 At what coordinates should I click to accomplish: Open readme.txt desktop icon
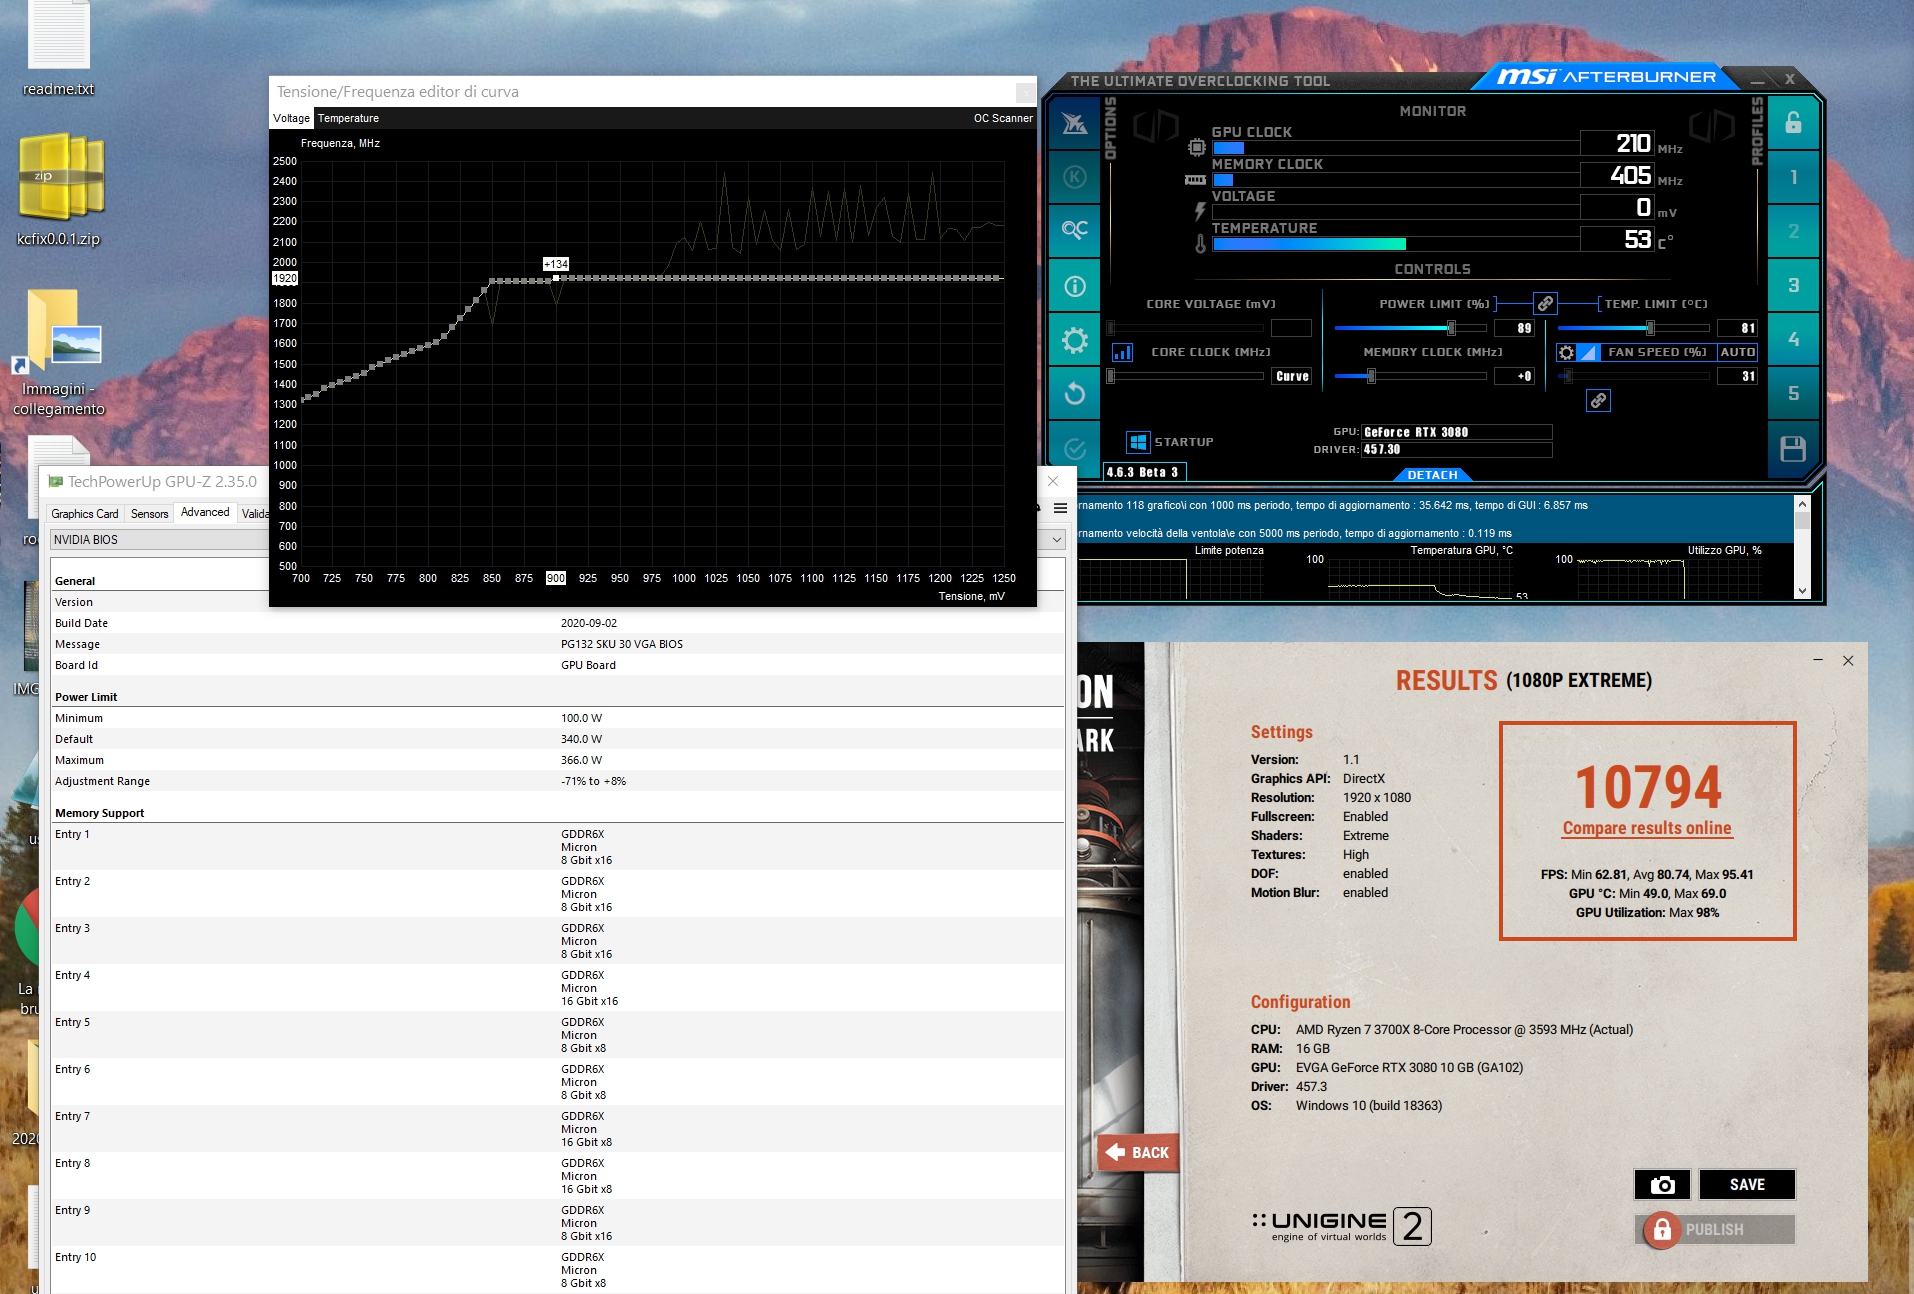click(x=59, y=50)
